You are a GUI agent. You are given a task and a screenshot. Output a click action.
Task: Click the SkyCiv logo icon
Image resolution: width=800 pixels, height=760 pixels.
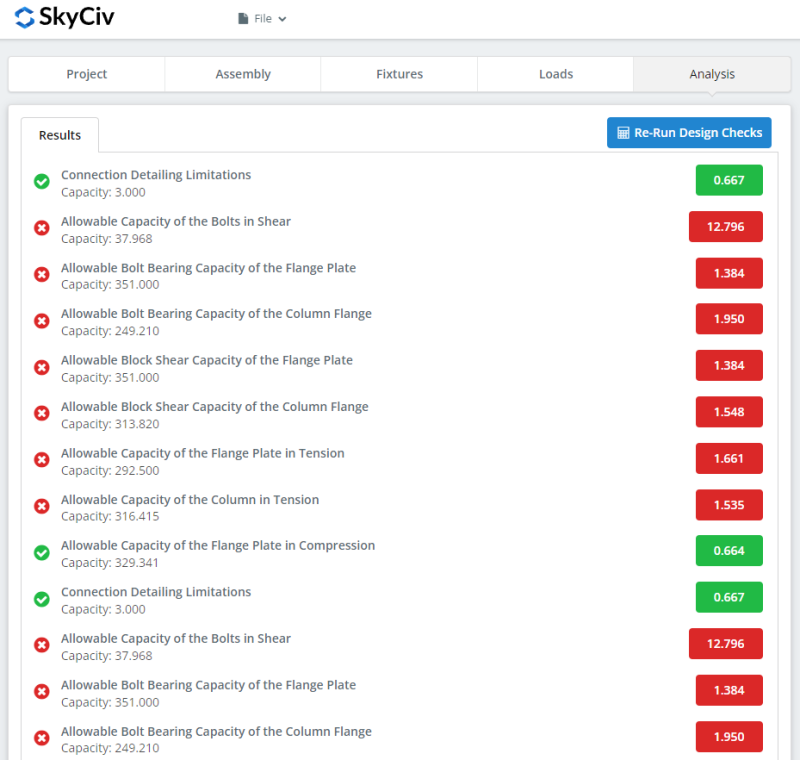[x=25, y=18]
